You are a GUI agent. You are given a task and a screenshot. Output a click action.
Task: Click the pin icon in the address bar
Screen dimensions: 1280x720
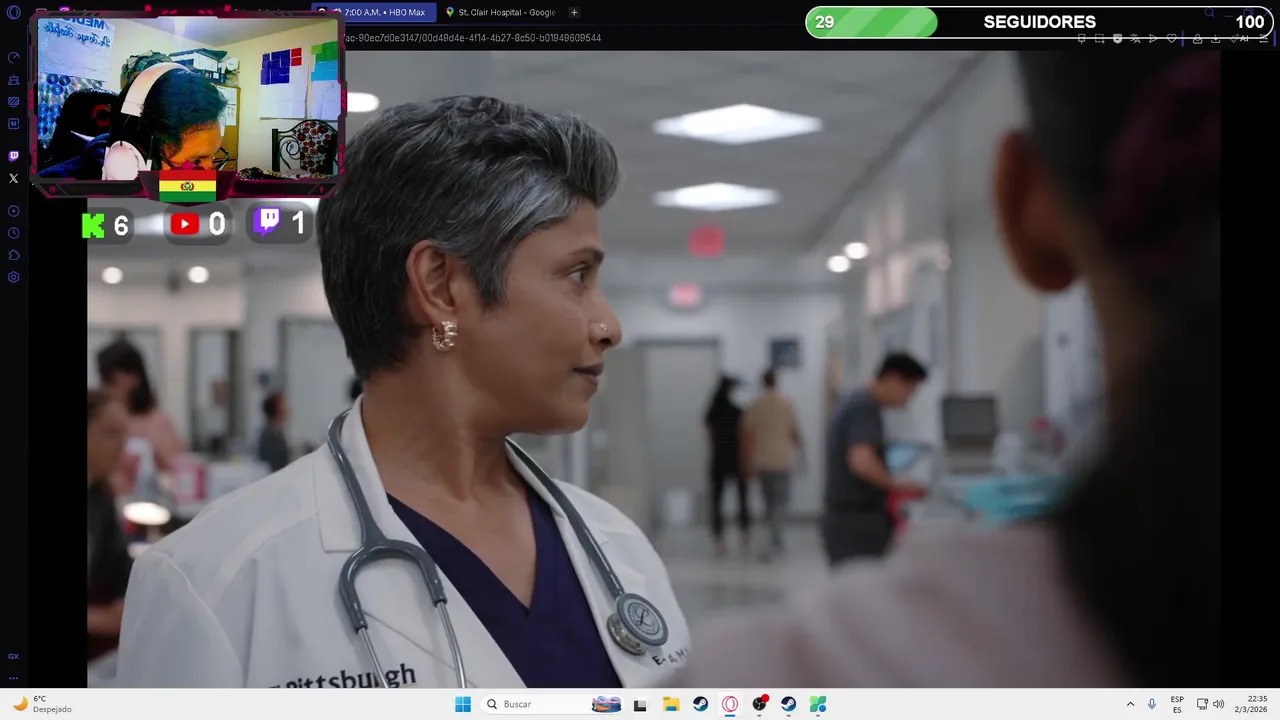click(1081, 38)
